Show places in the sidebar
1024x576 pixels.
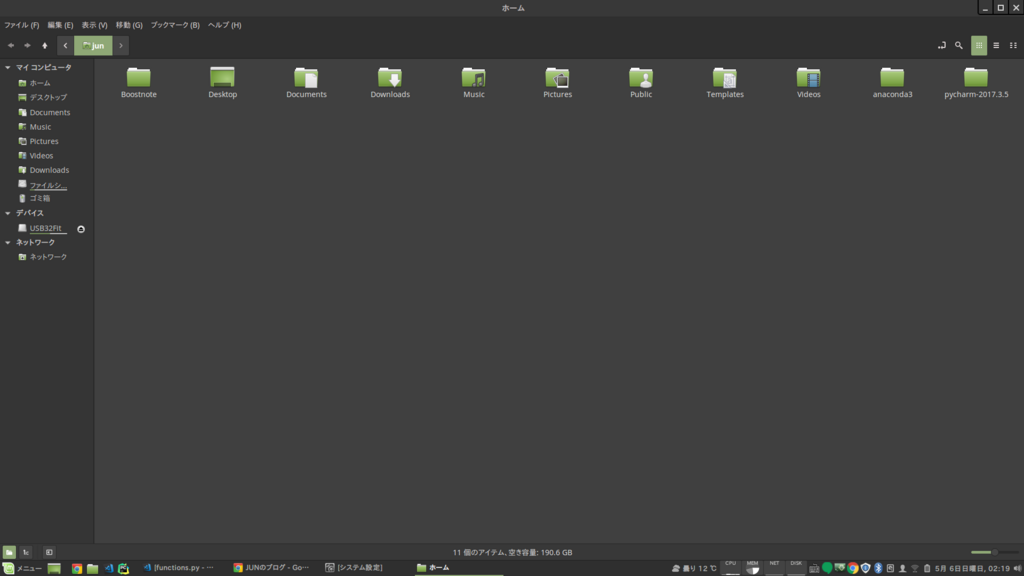(9, 552)
